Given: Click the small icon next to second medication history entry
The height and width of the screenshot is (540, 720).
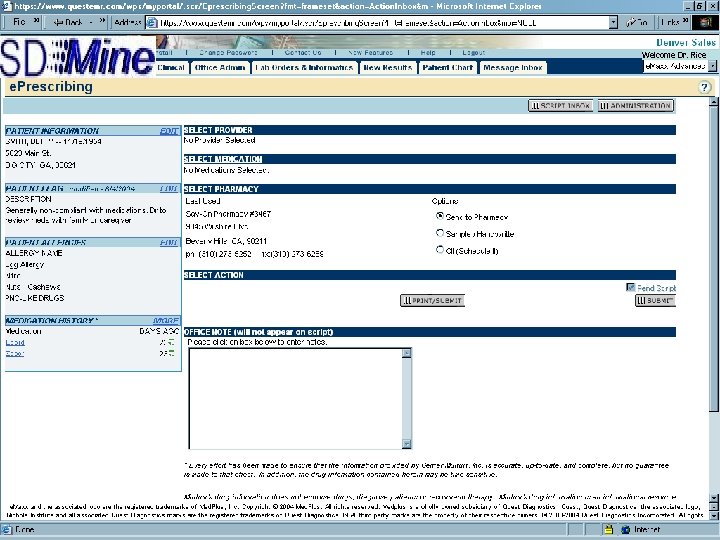Looking at the screenshot, I should 171,353.
